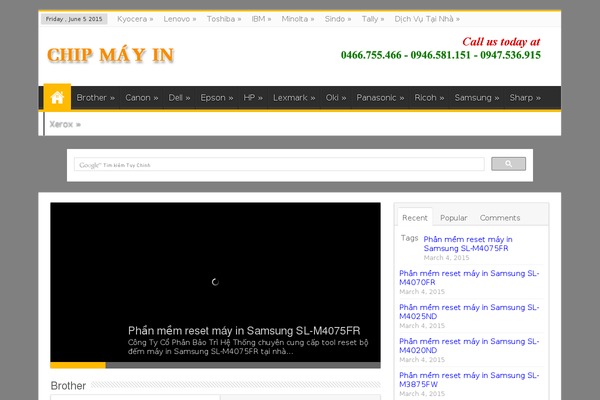This screenshot has width=600, height=400.
Task: Open sidebar link Samsung SL-M4025ND
Action: click(x=469, y=312)
